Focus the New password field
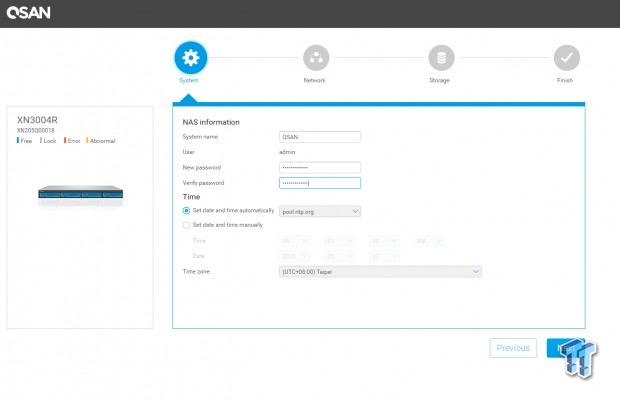 (320, 167)
